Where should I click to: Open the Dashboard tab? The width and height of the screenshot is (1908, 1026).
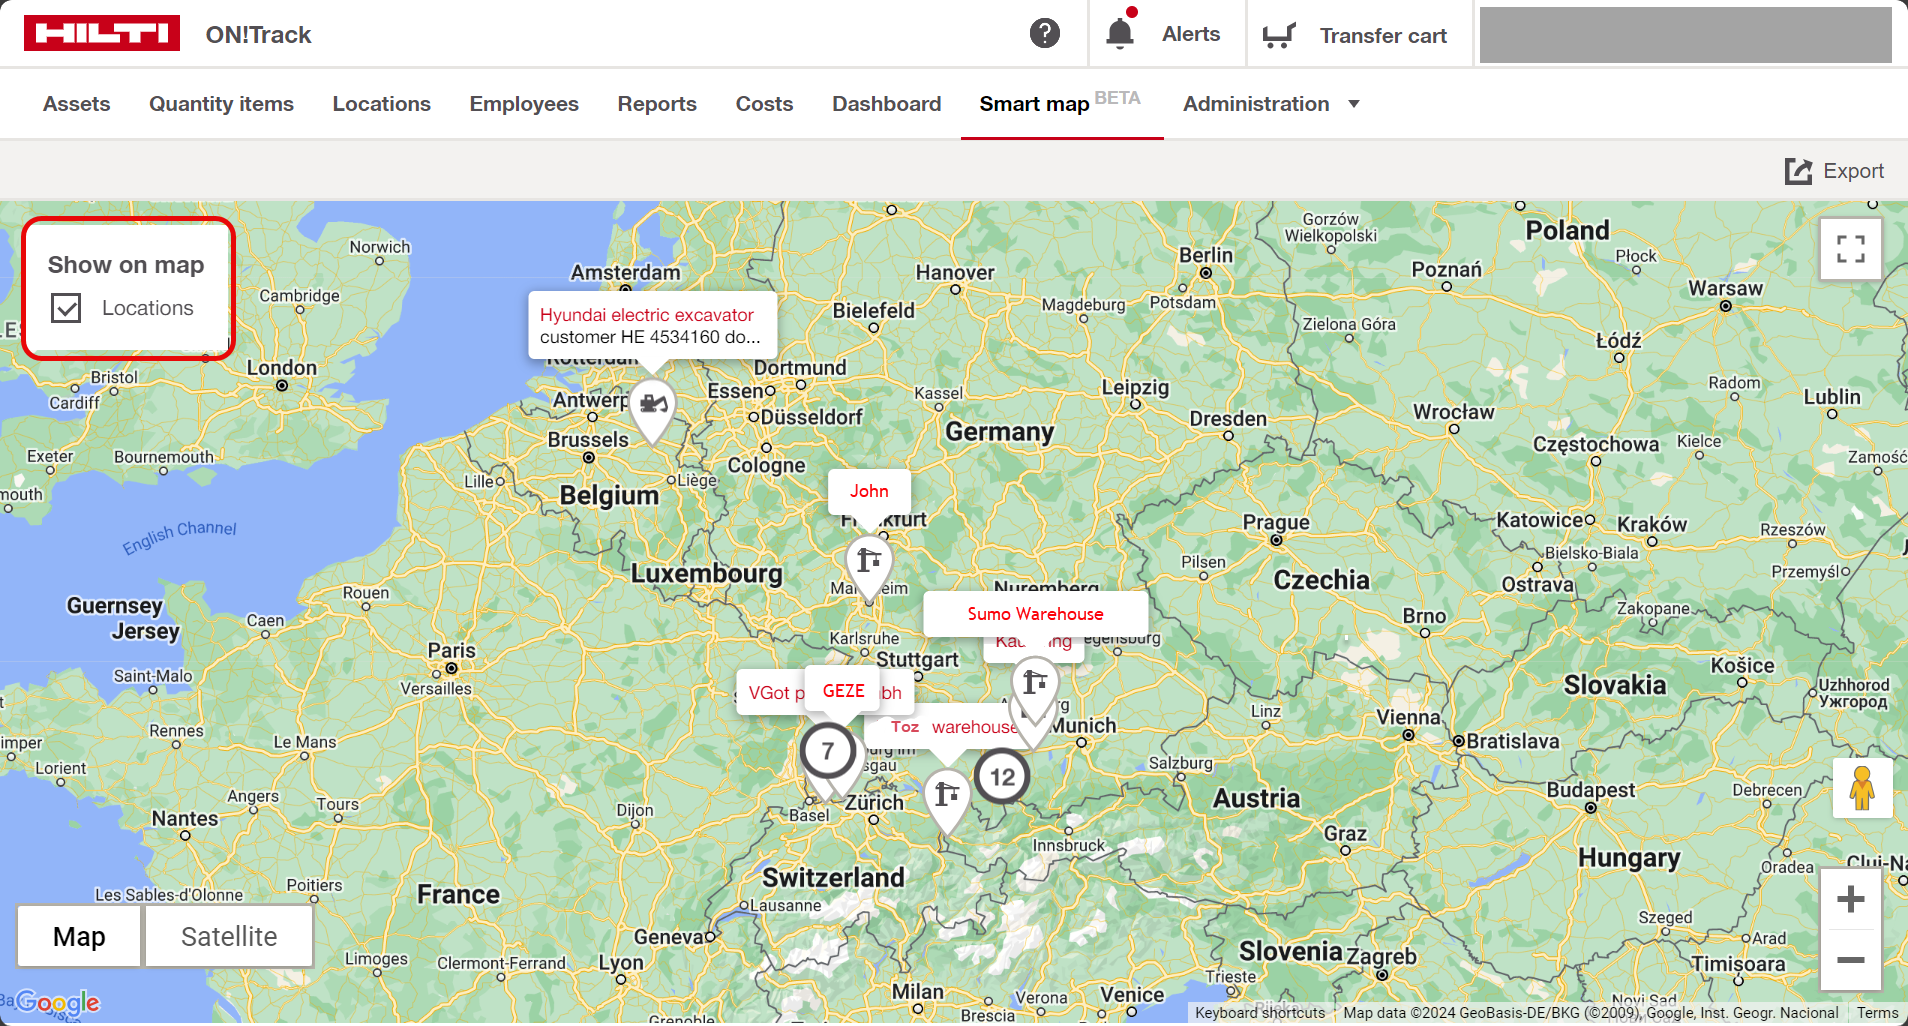pyautogui.click(x=886, y=104)
